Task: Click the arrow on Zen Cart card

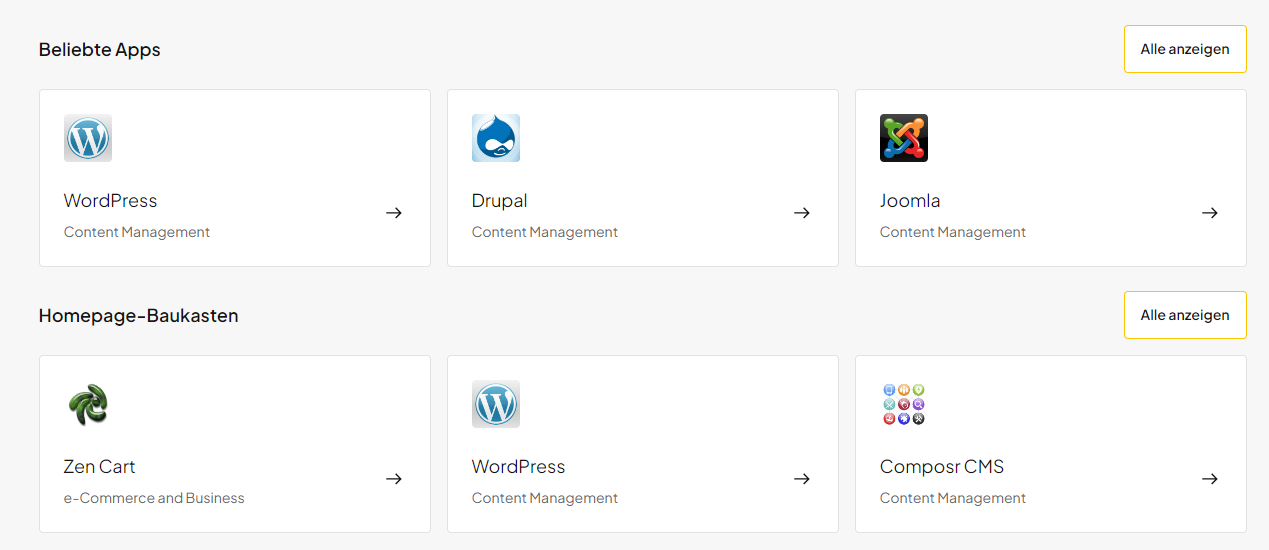Action: 394,479
